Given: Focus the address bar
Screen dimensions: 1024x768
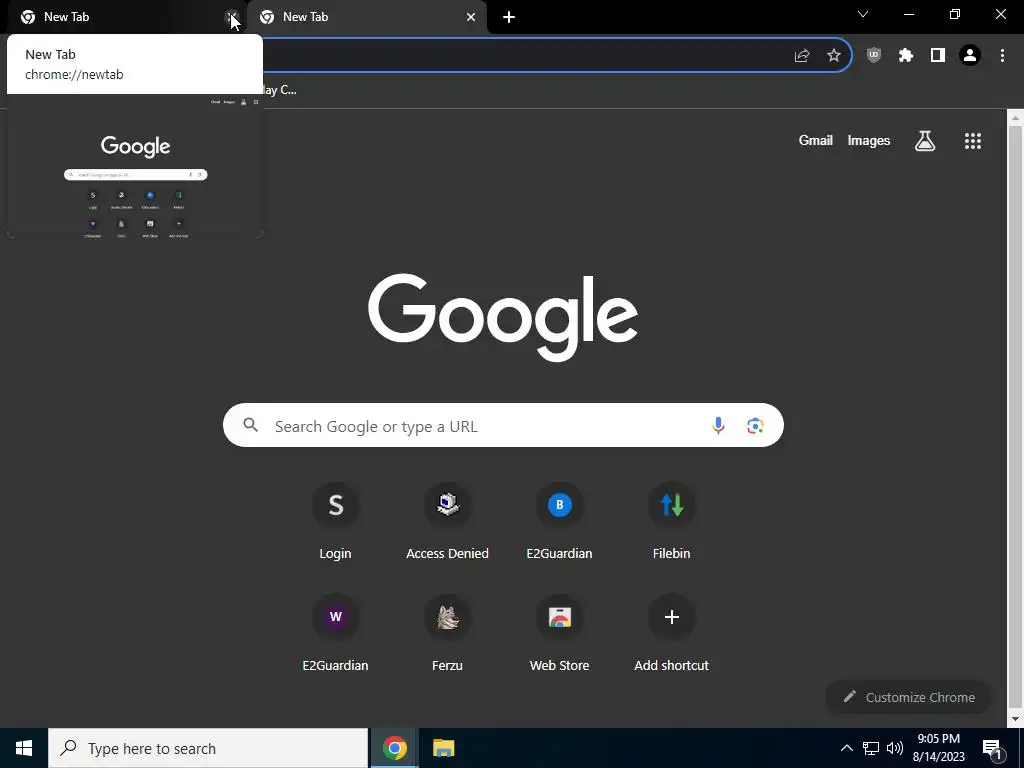Looking at the screenshot, I should click(x=522, y=56).
